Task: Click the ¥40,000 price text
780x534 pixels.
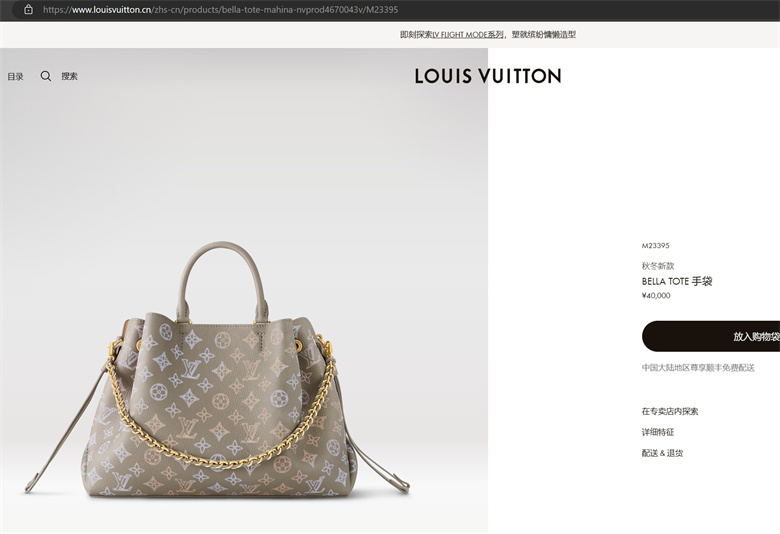Action: point(656,296)
